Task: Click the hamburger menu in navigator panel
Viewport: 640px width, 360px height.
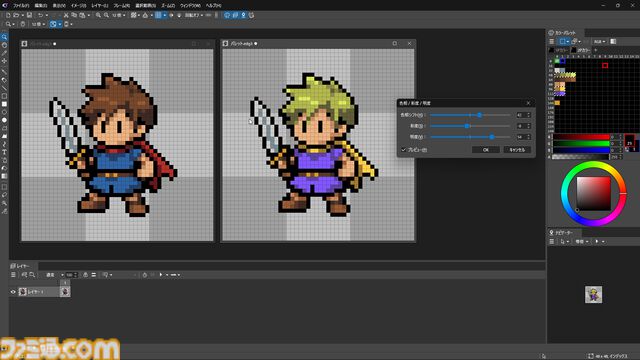Action: pyautogui.click(x=551, y=241)
